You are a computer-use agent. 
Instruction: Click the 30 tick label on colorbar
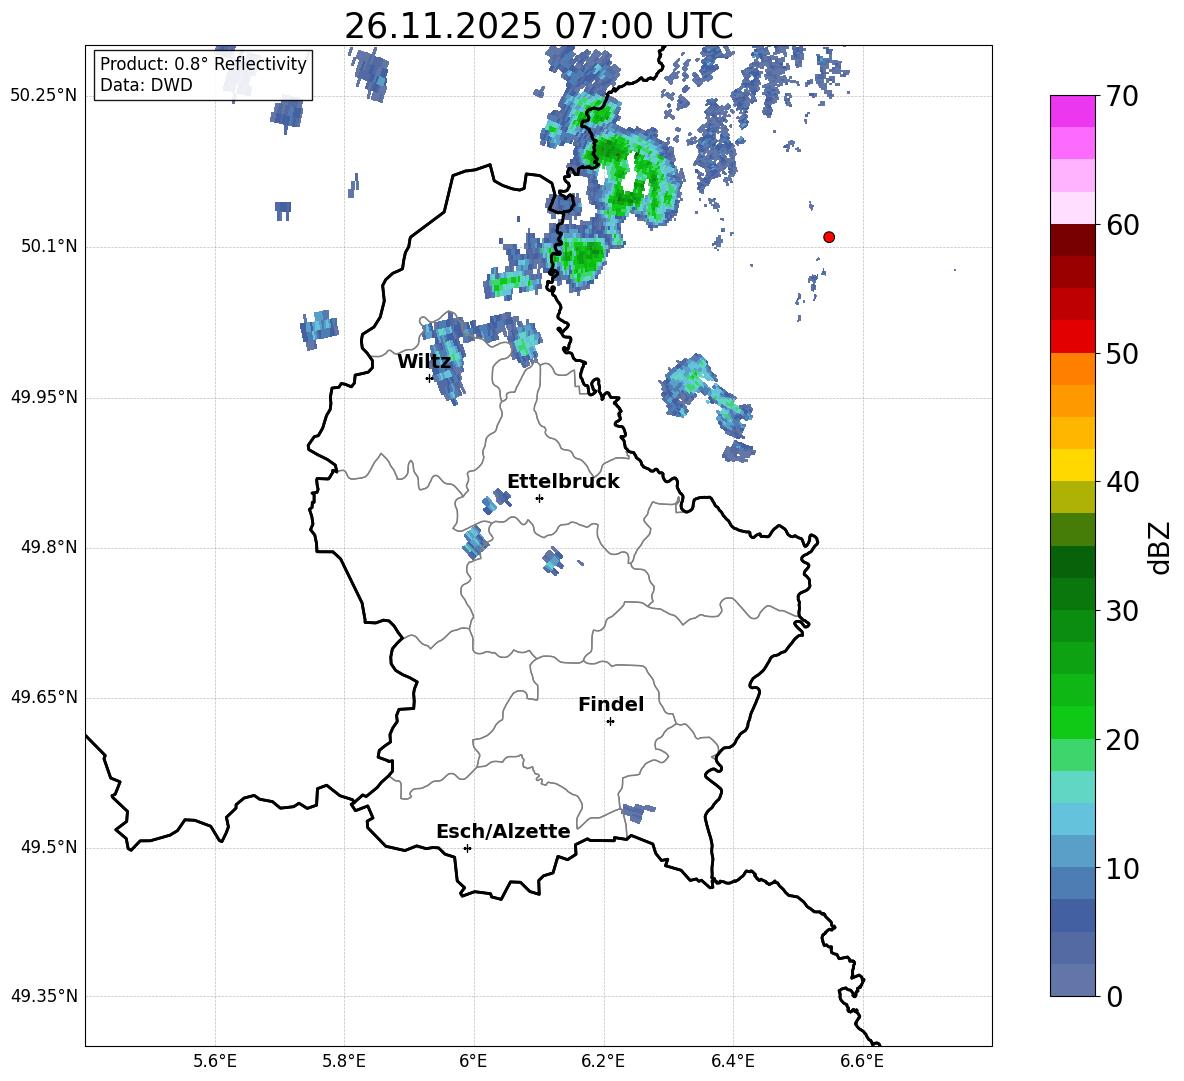point(1121,610)
